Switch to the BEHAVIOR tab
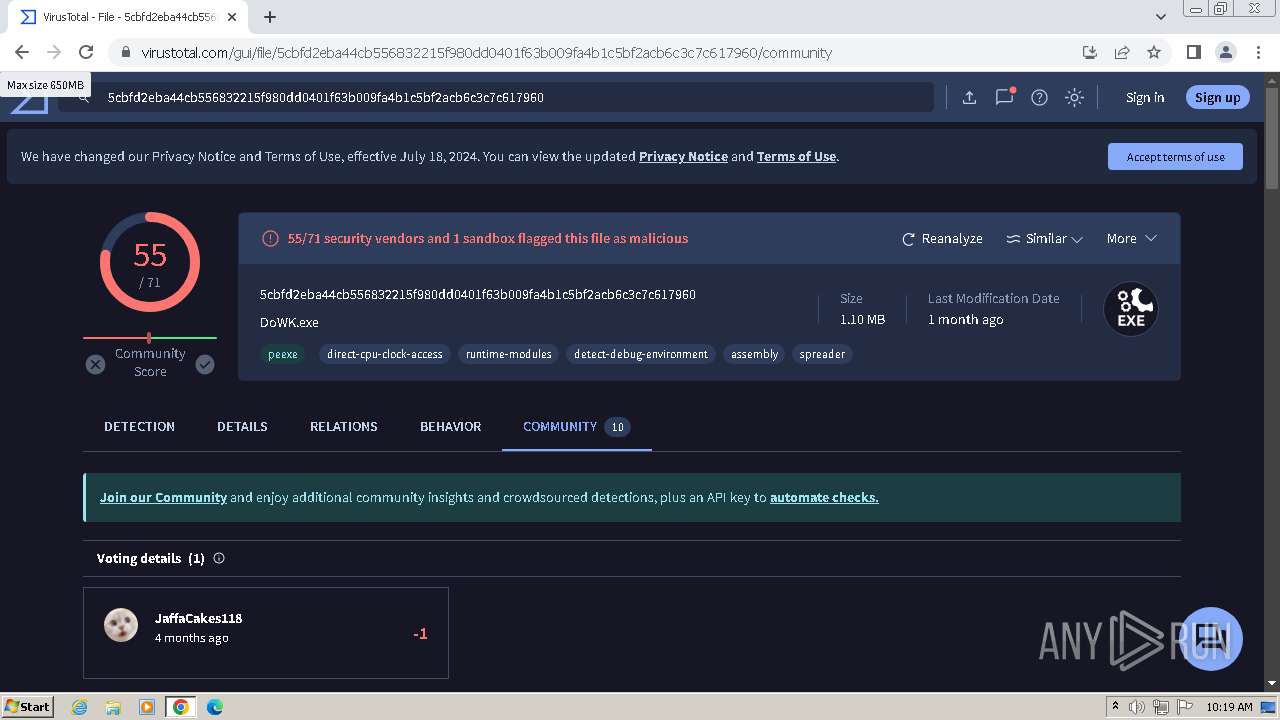 tap(450, 426)
